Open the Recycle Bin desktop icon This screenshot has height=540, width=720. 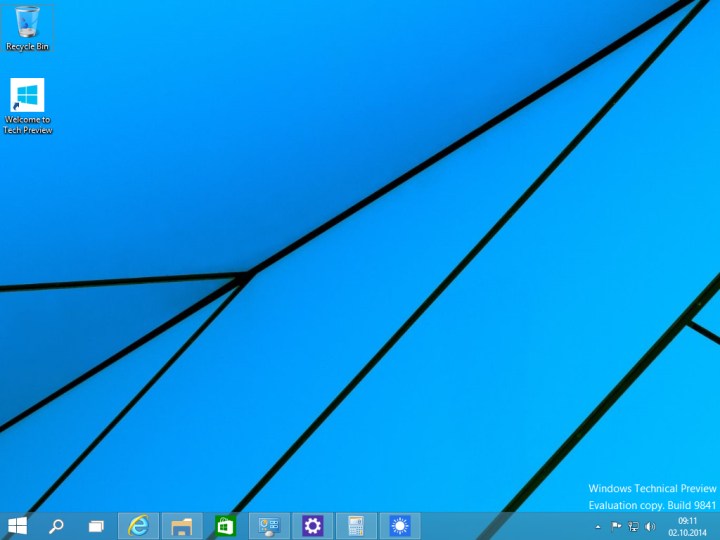tap(27, 28)
